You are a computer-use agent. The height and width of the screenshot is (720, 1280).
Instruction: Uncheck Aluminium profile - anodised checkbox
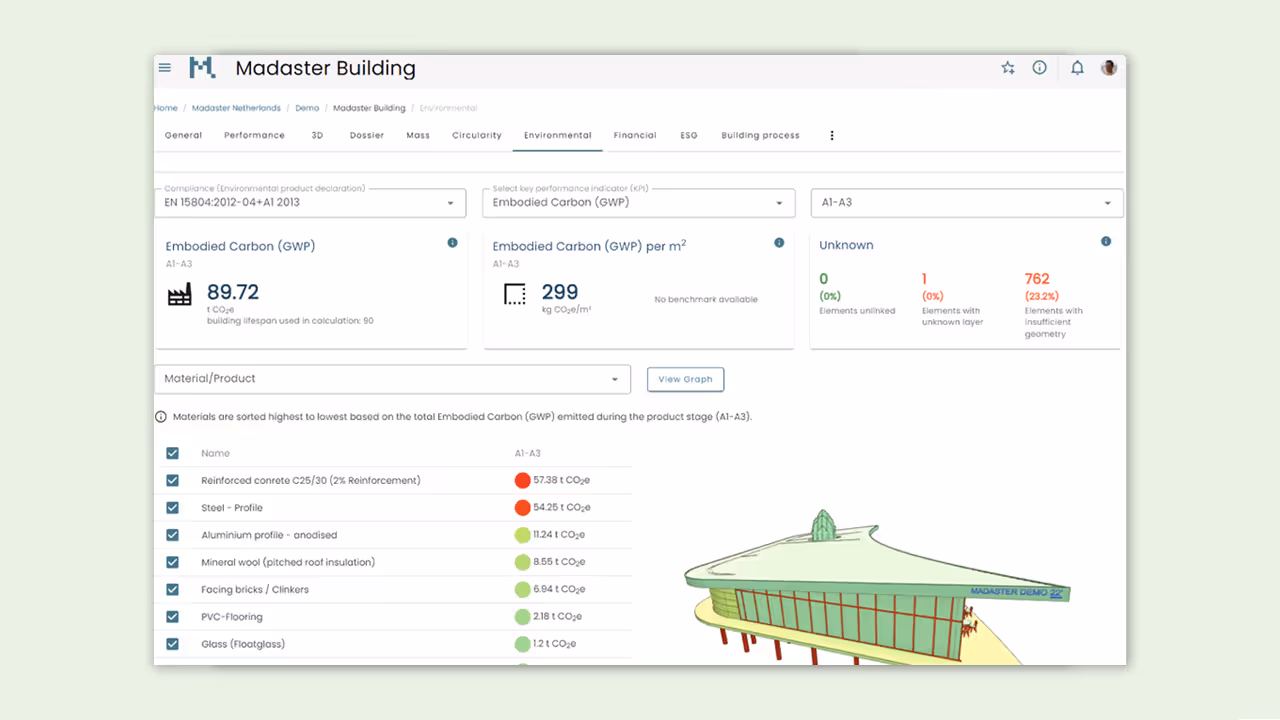[172, 535]
